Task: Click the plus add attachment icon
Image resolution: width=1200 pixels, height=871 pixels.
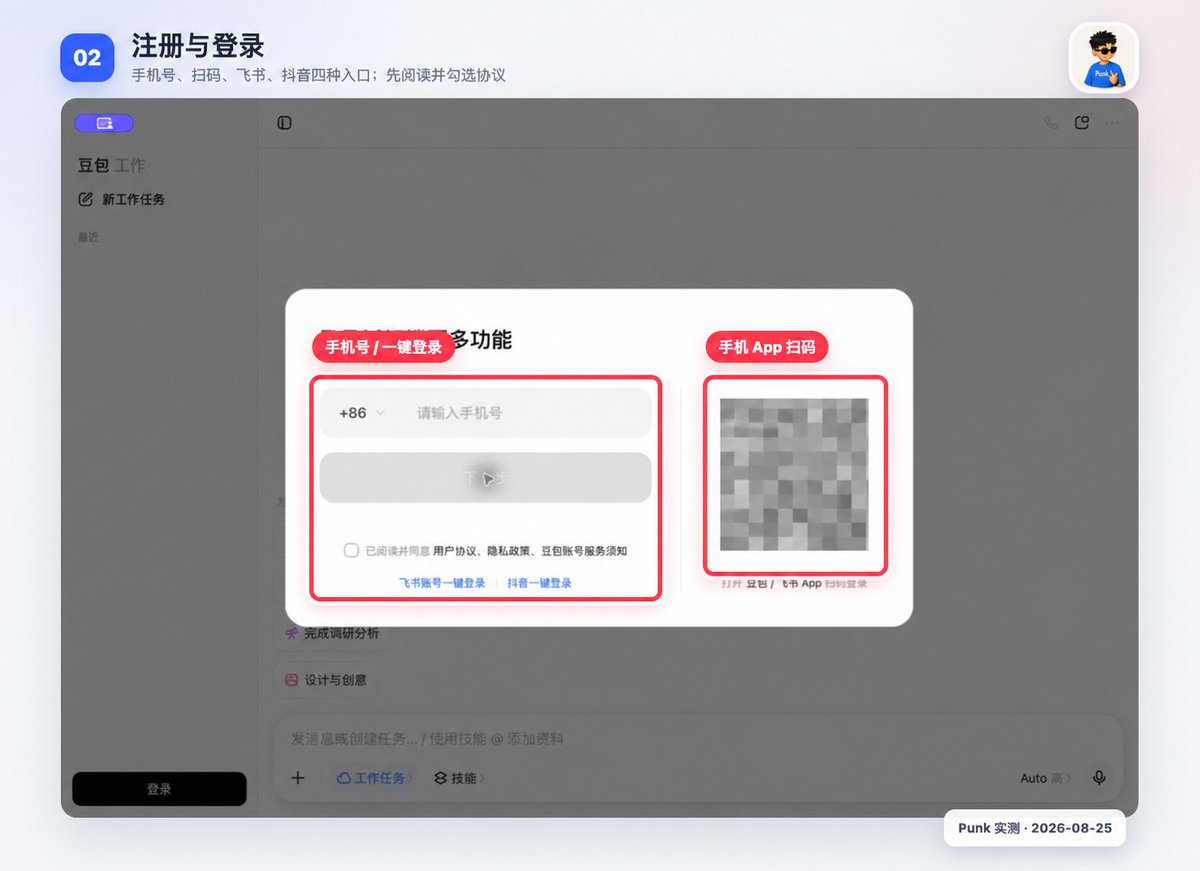Action: [x=298, y=778]
